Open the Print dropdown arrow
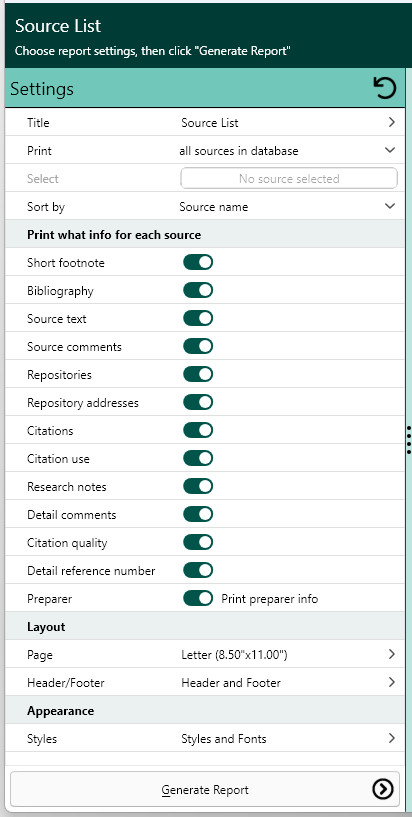Screen dimensions: 412x817 390,150
